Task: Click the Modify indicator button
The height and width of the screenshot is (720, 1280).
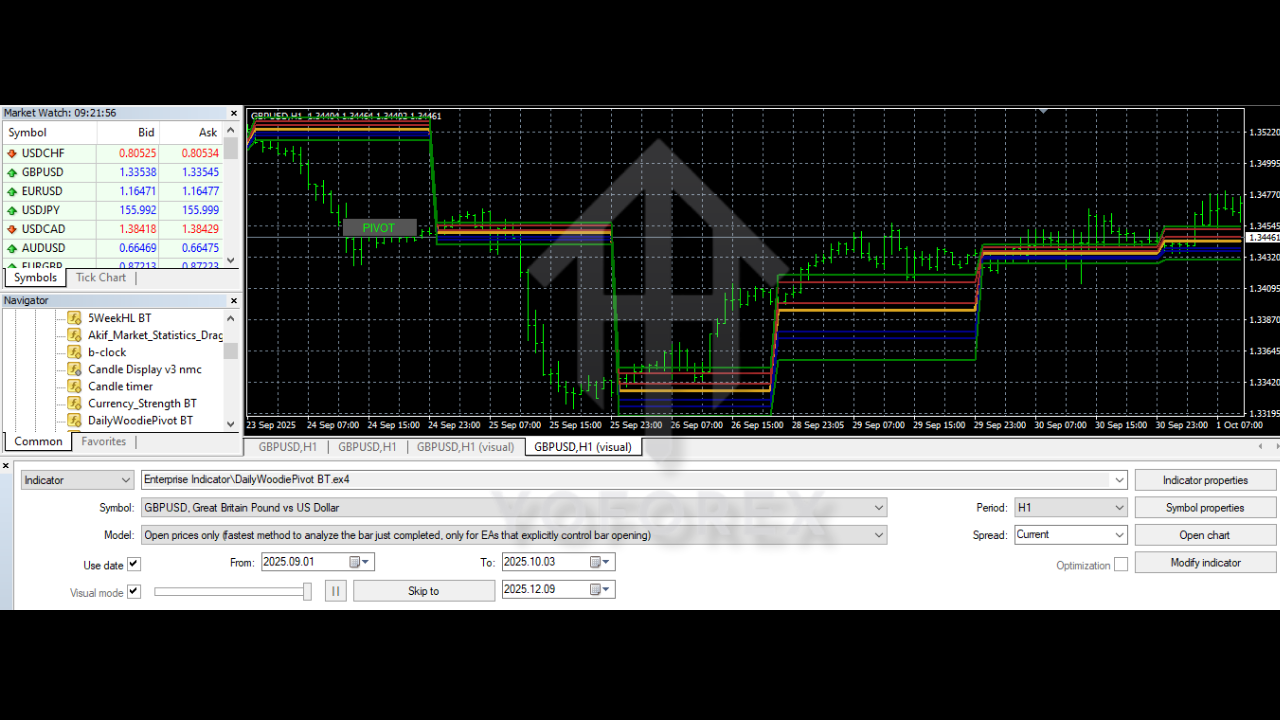Action: (1204, 562)
